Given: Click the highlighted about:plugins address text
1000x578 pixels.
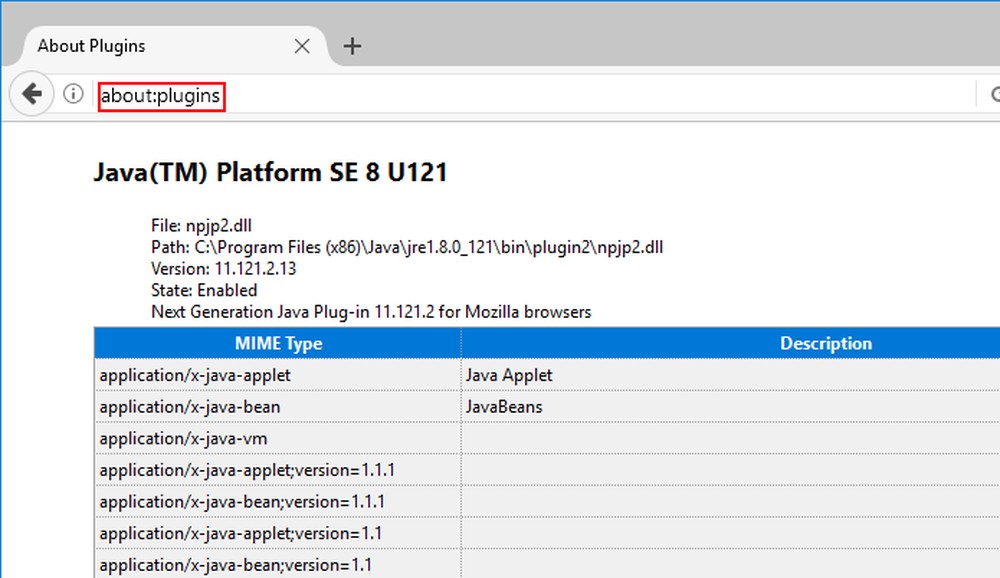Looking at the screenshot, I should [x=161, y=95].
